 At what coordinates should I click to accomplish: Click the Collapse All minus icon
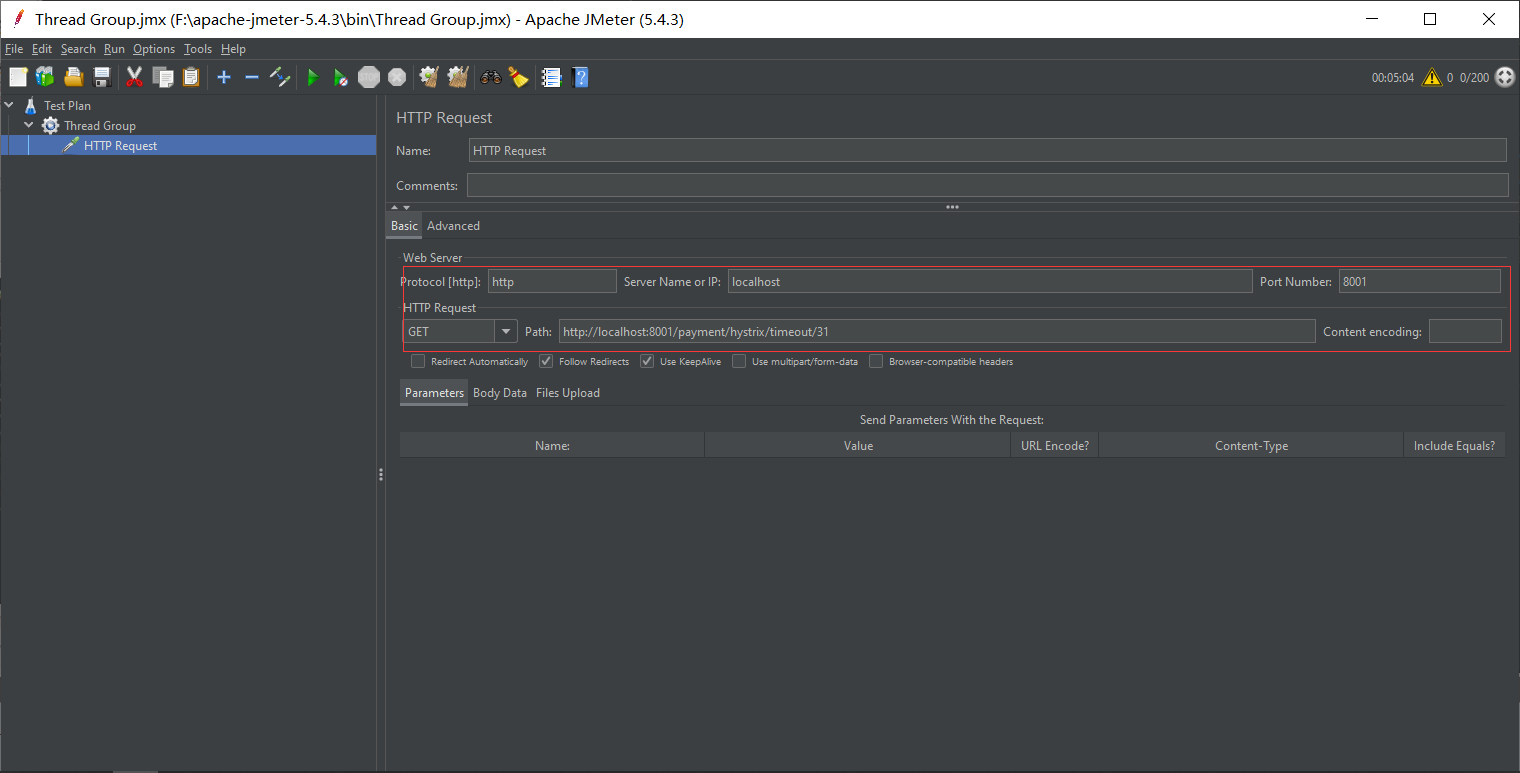point(252,77)
